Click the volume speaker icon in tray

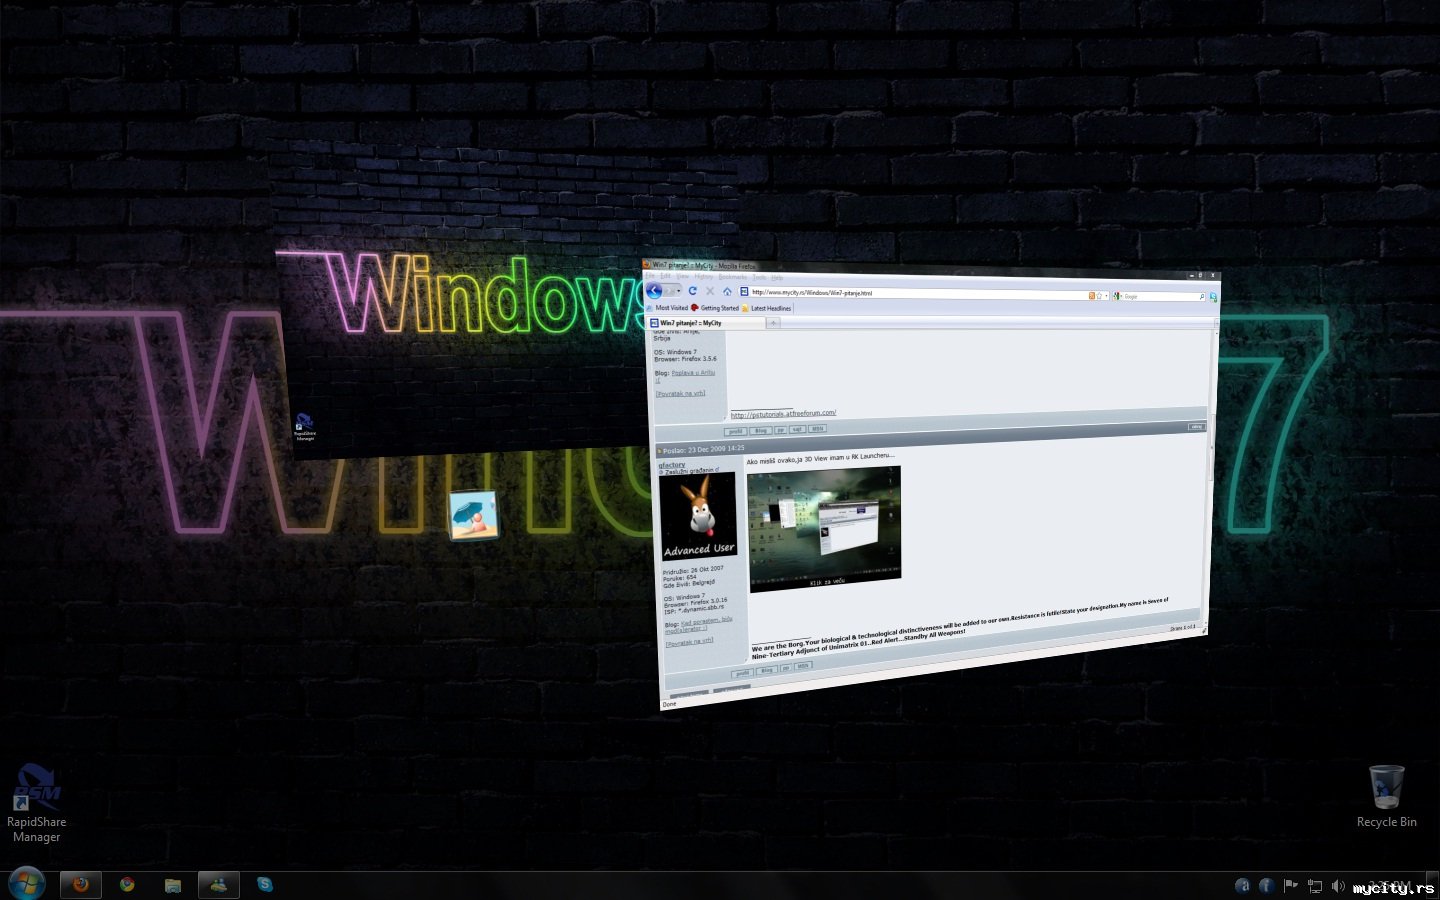coord(1338,885)
